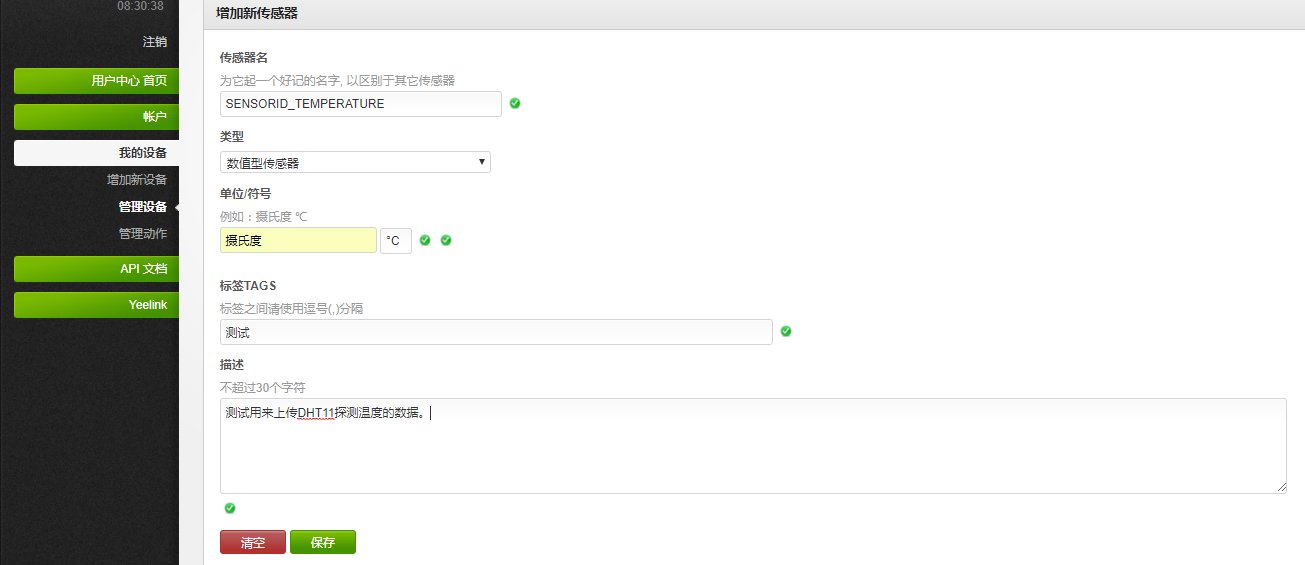Click the 标签TAGS field label

[x=248, y=285]
